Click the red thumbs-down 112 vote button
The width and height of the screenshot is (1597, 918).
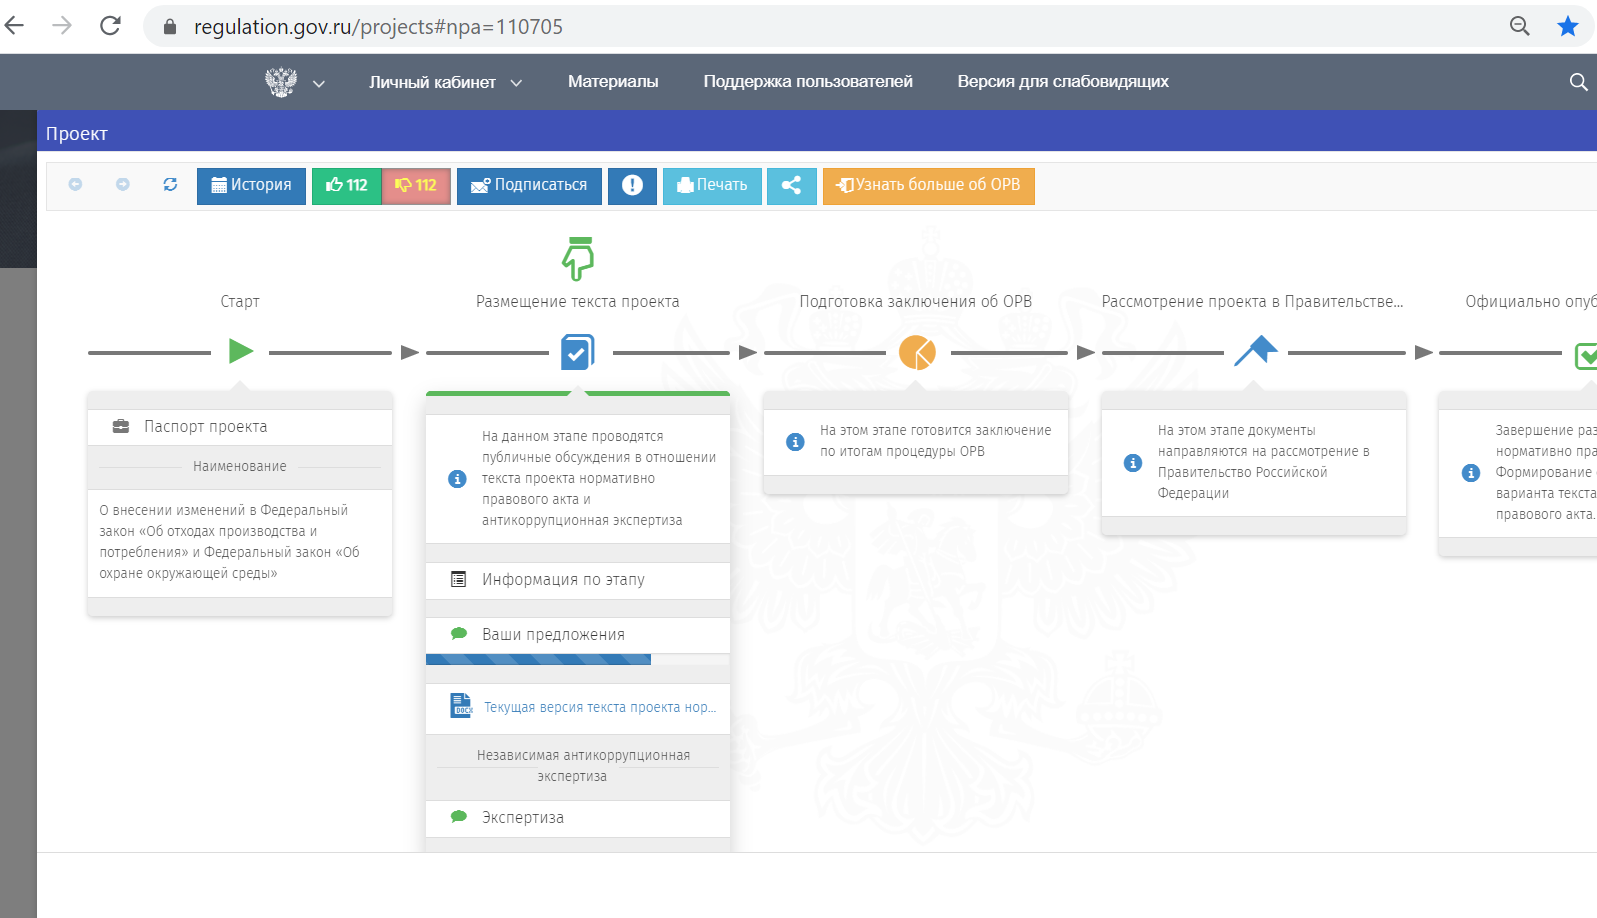pos(416,186)
